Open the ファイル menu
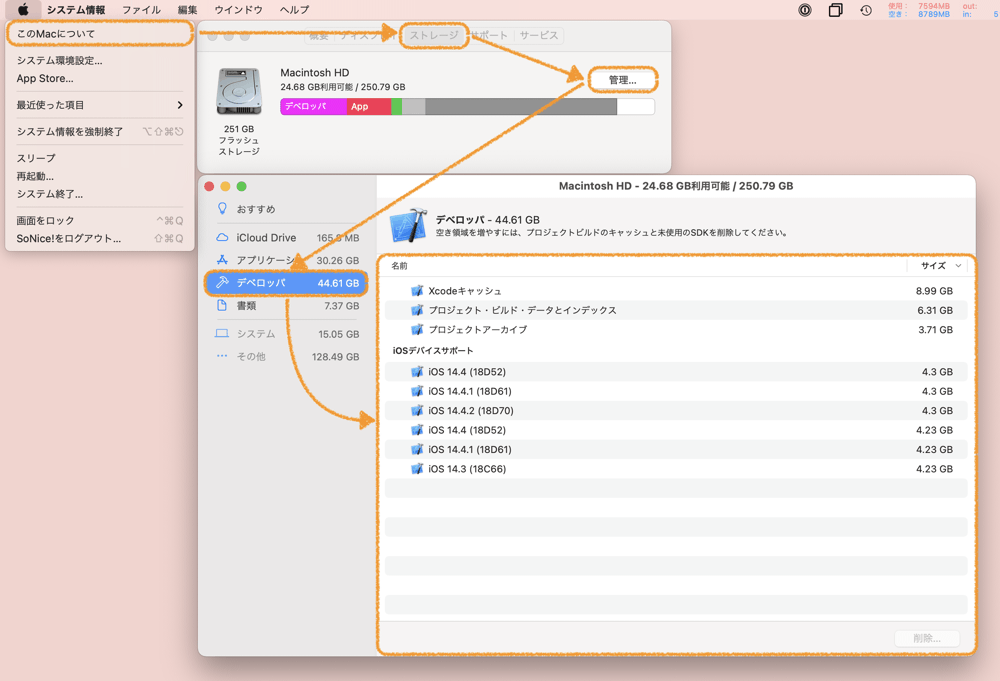Screen dimensions: 1000x681 coord(142,10)
